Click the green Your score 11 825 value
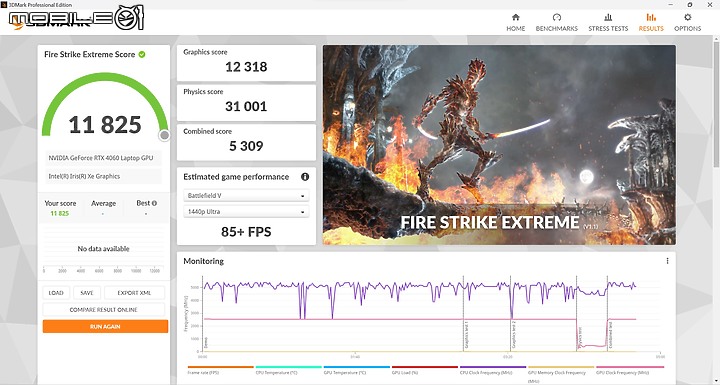The width and height of the screenshot is (720, 385). [60, 214]
